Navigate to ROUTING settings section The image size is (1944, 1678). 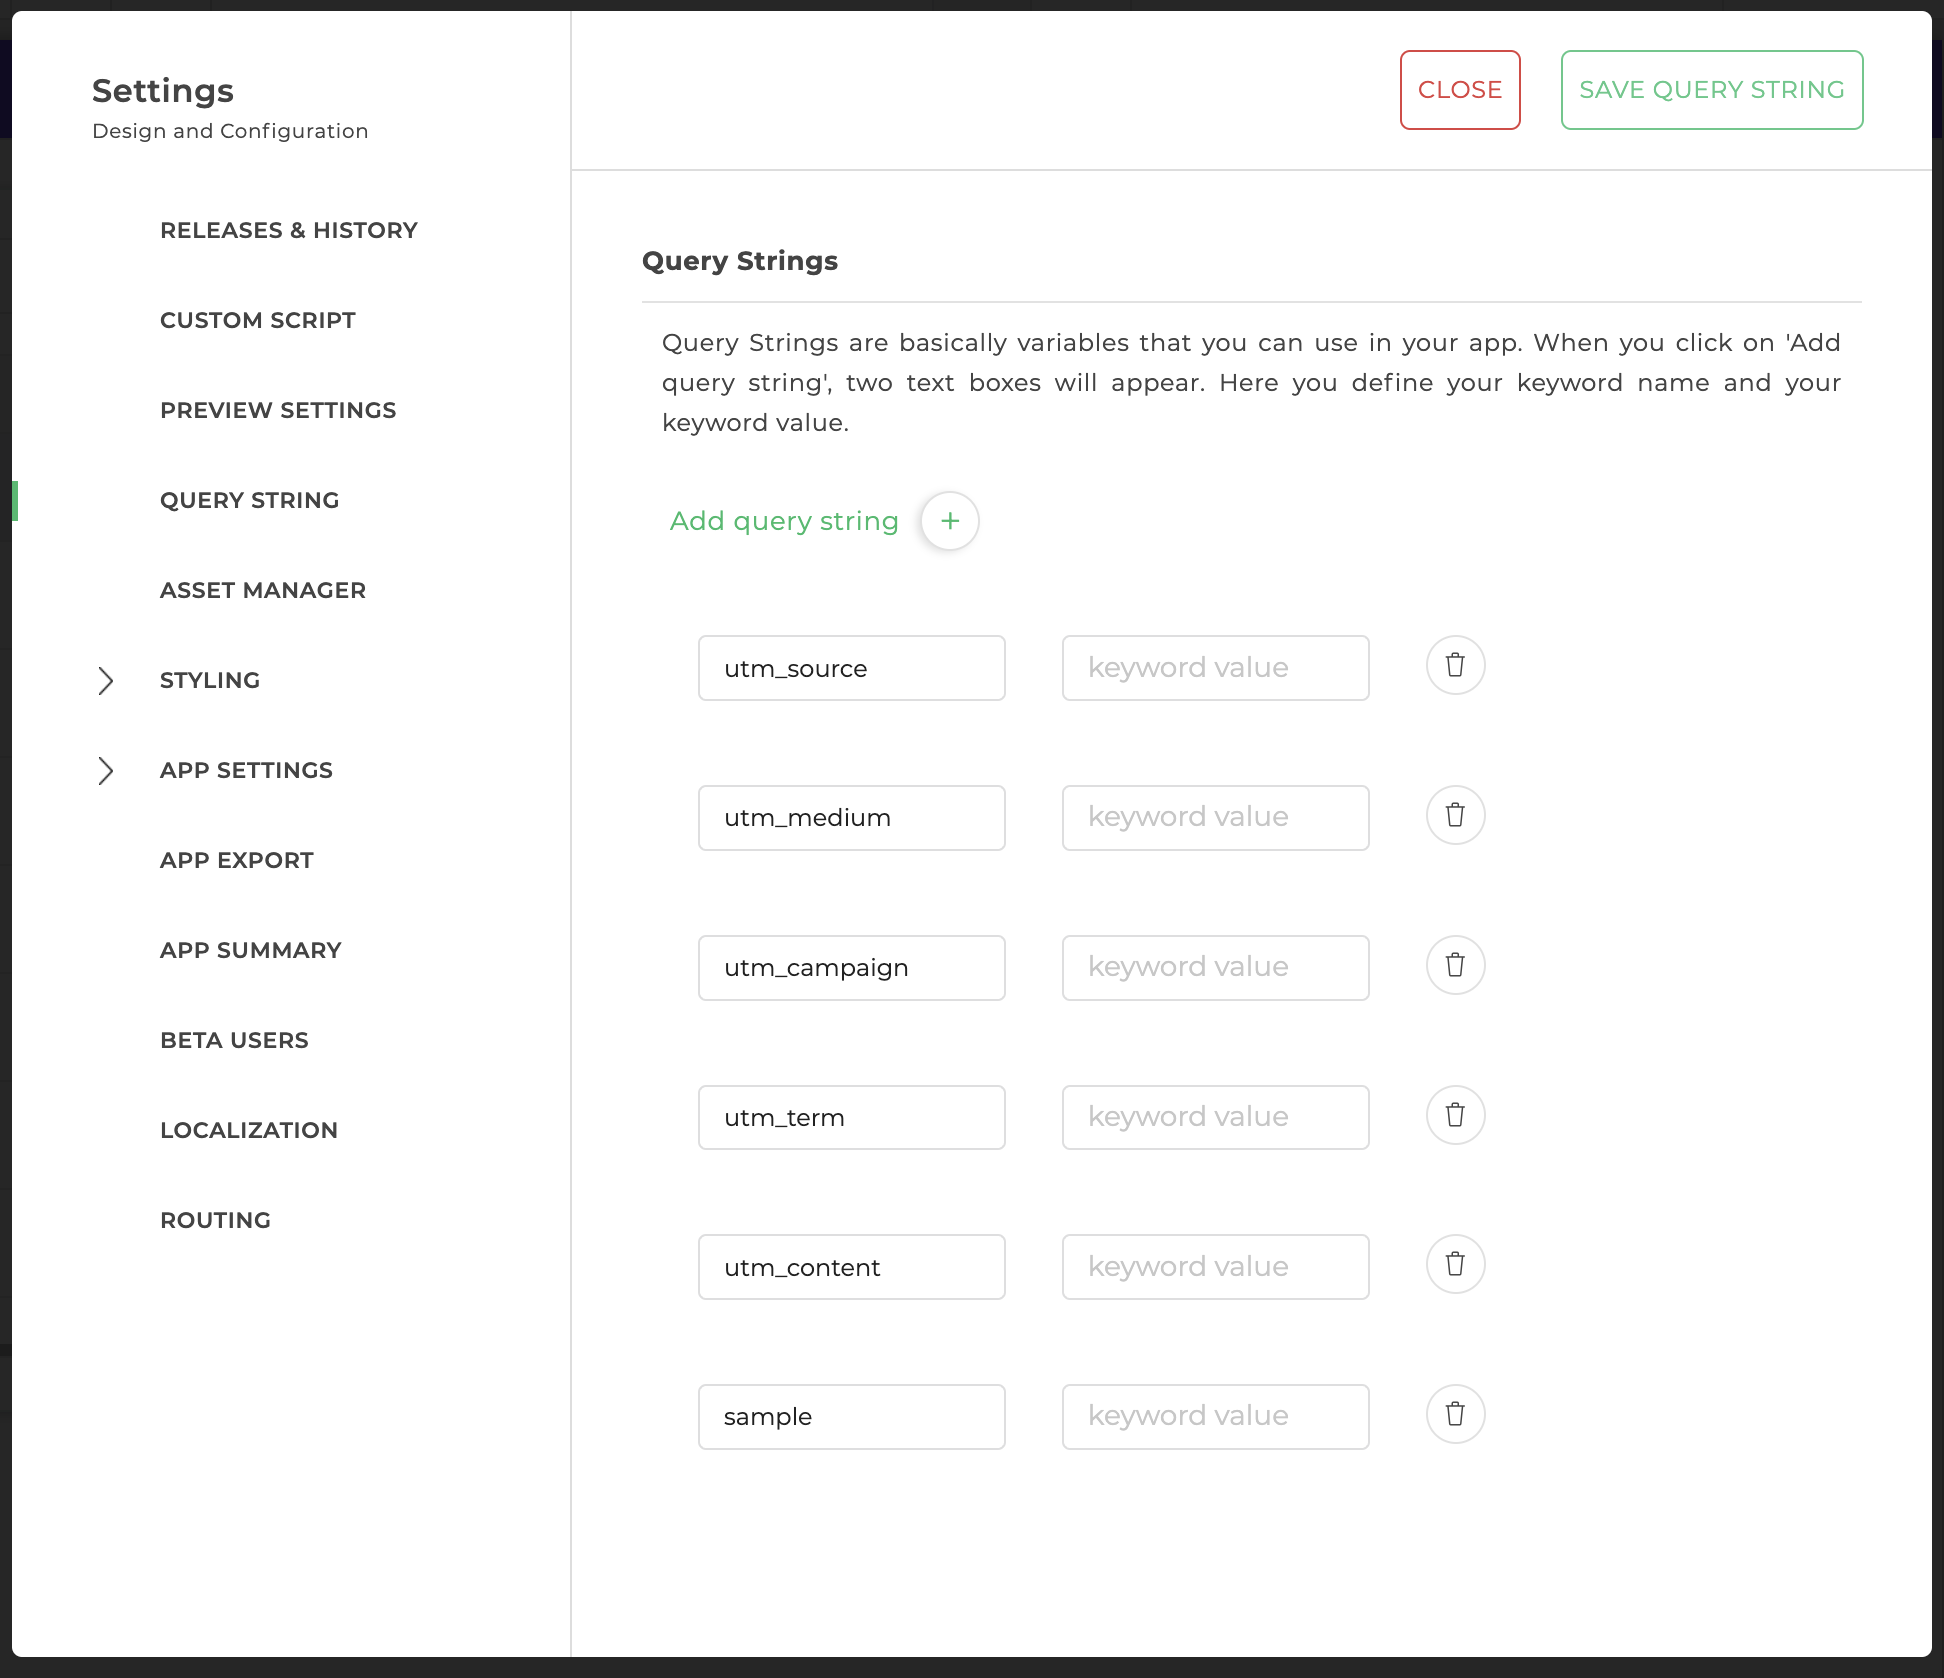[215, 1218]
